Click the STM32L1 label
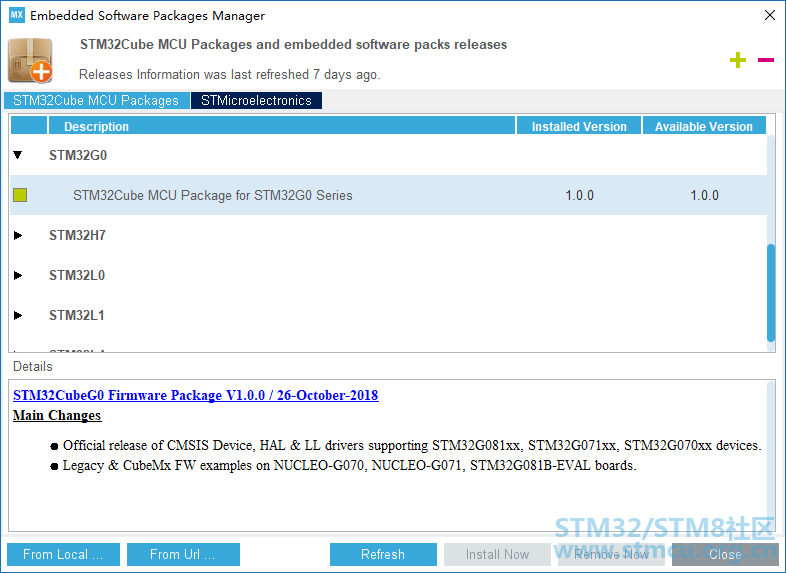The height and width of the screenshot is (573, 786). 77,315
